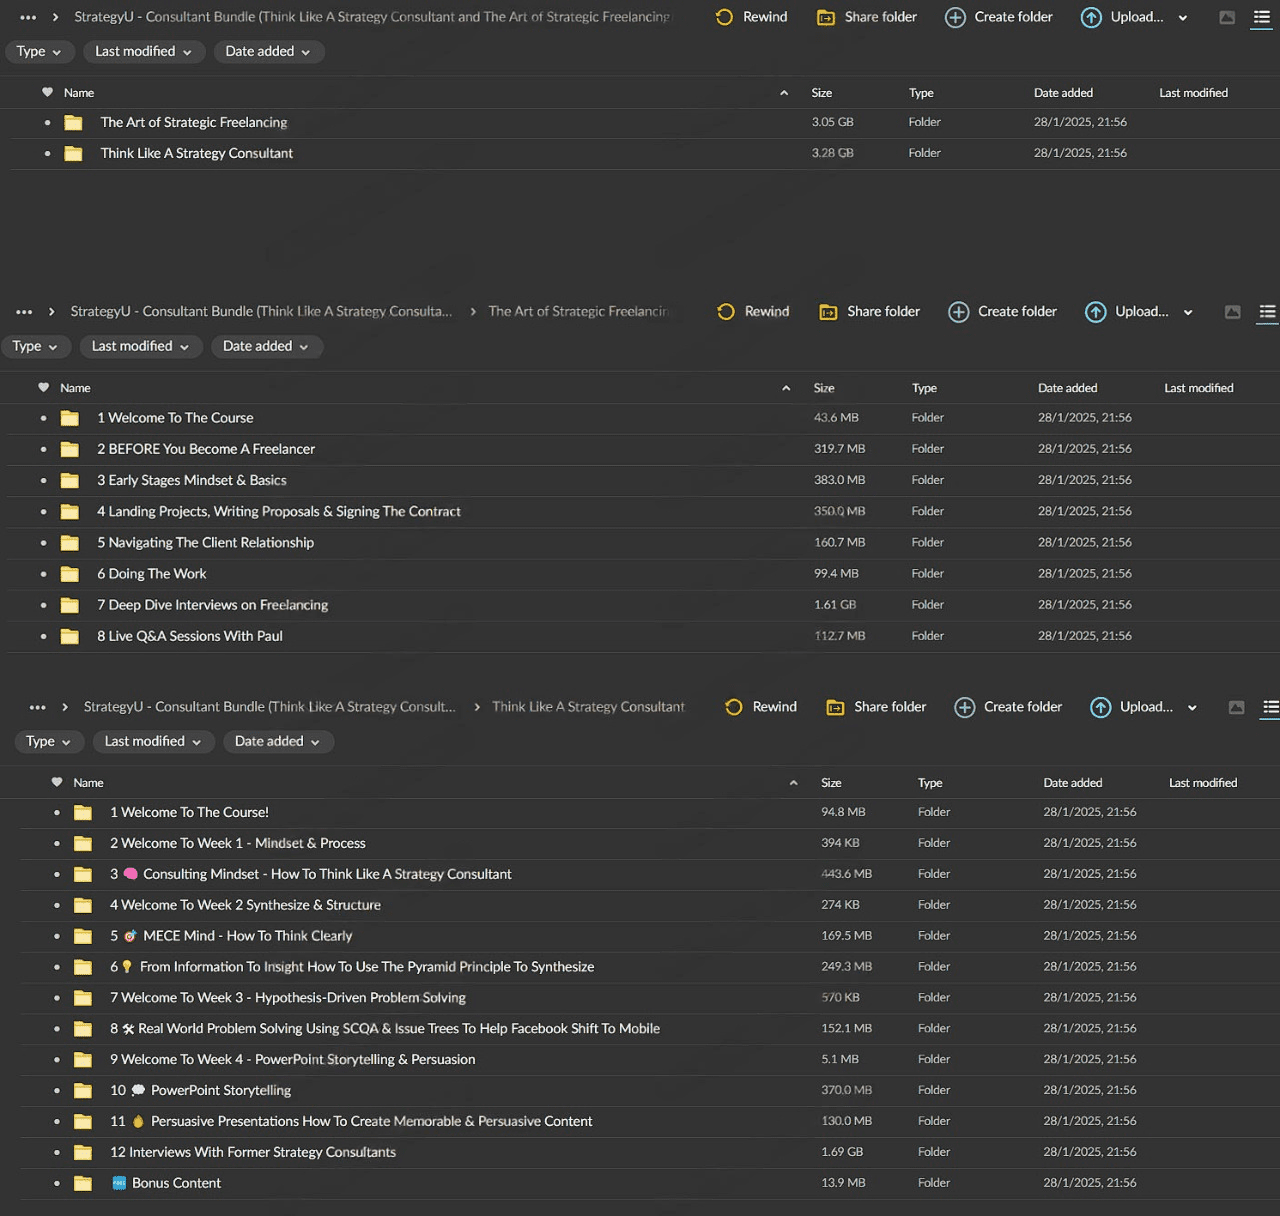Sort by Size column in bundle root folder view

click(x=822, y=93)
